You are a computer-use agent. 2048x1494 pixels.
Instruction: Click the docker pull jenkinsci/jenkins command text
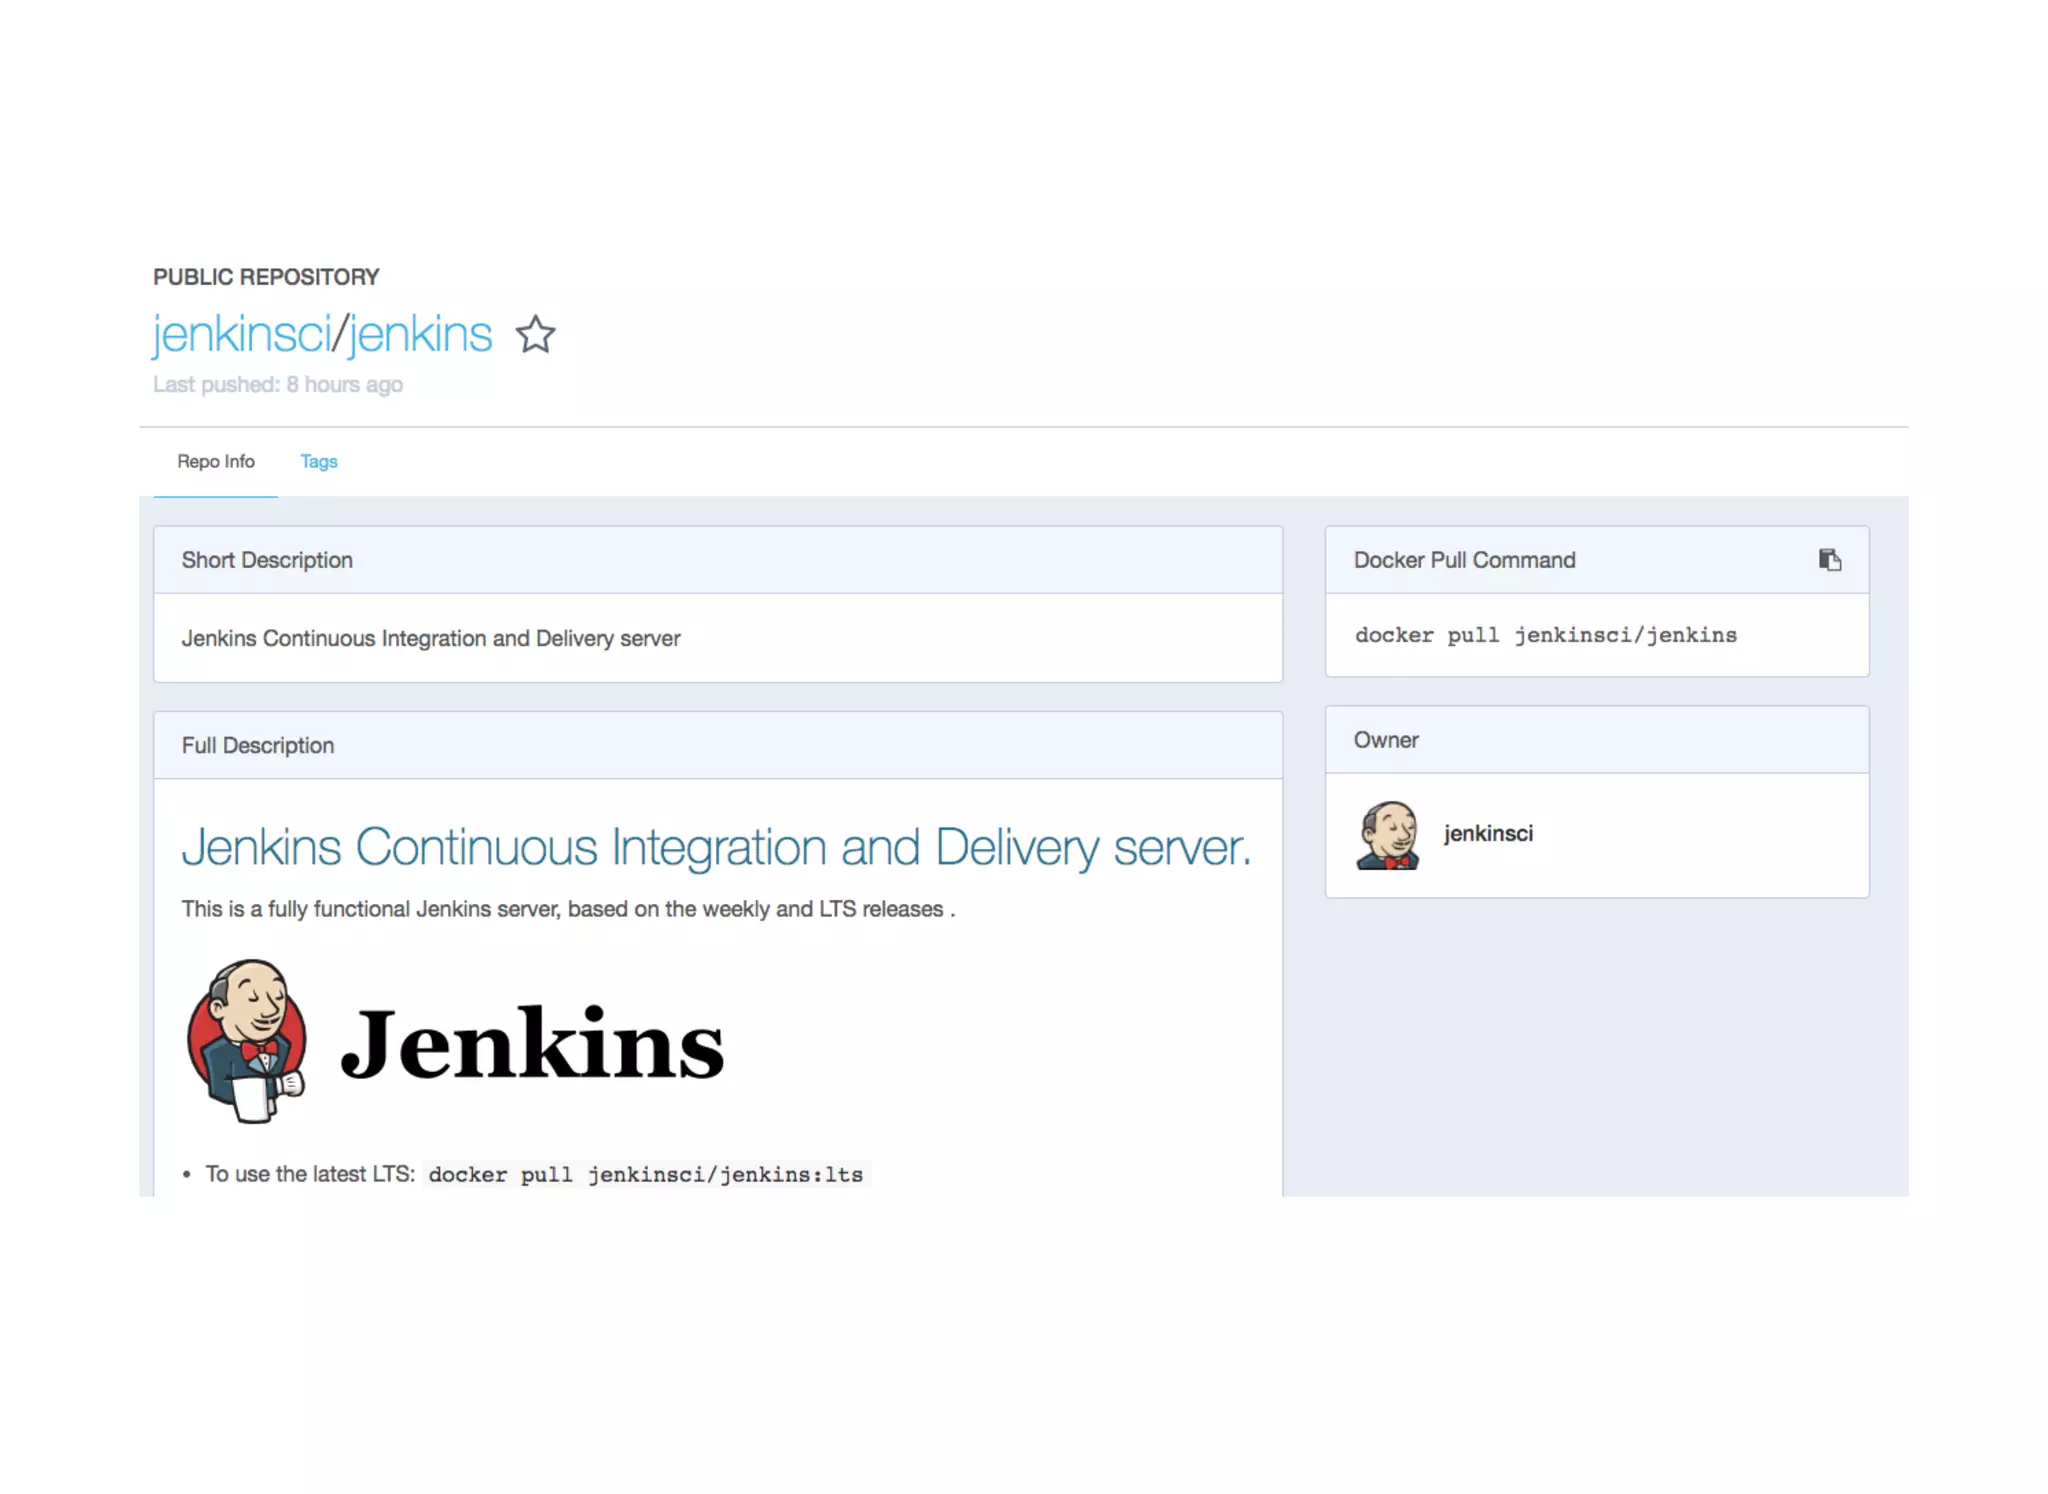click(x=1545, y=636)
